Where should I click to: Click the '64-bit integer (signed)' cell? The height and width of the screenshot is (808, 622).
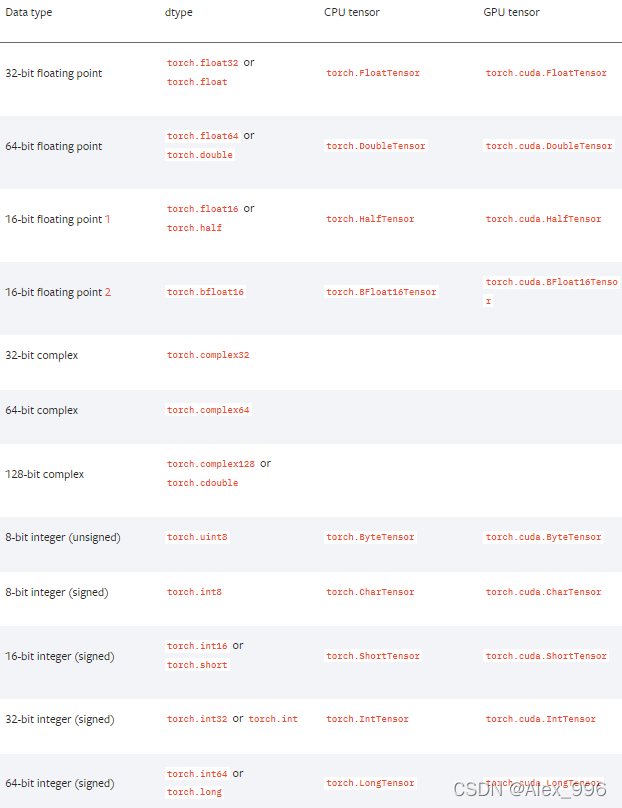pos(60,784)
